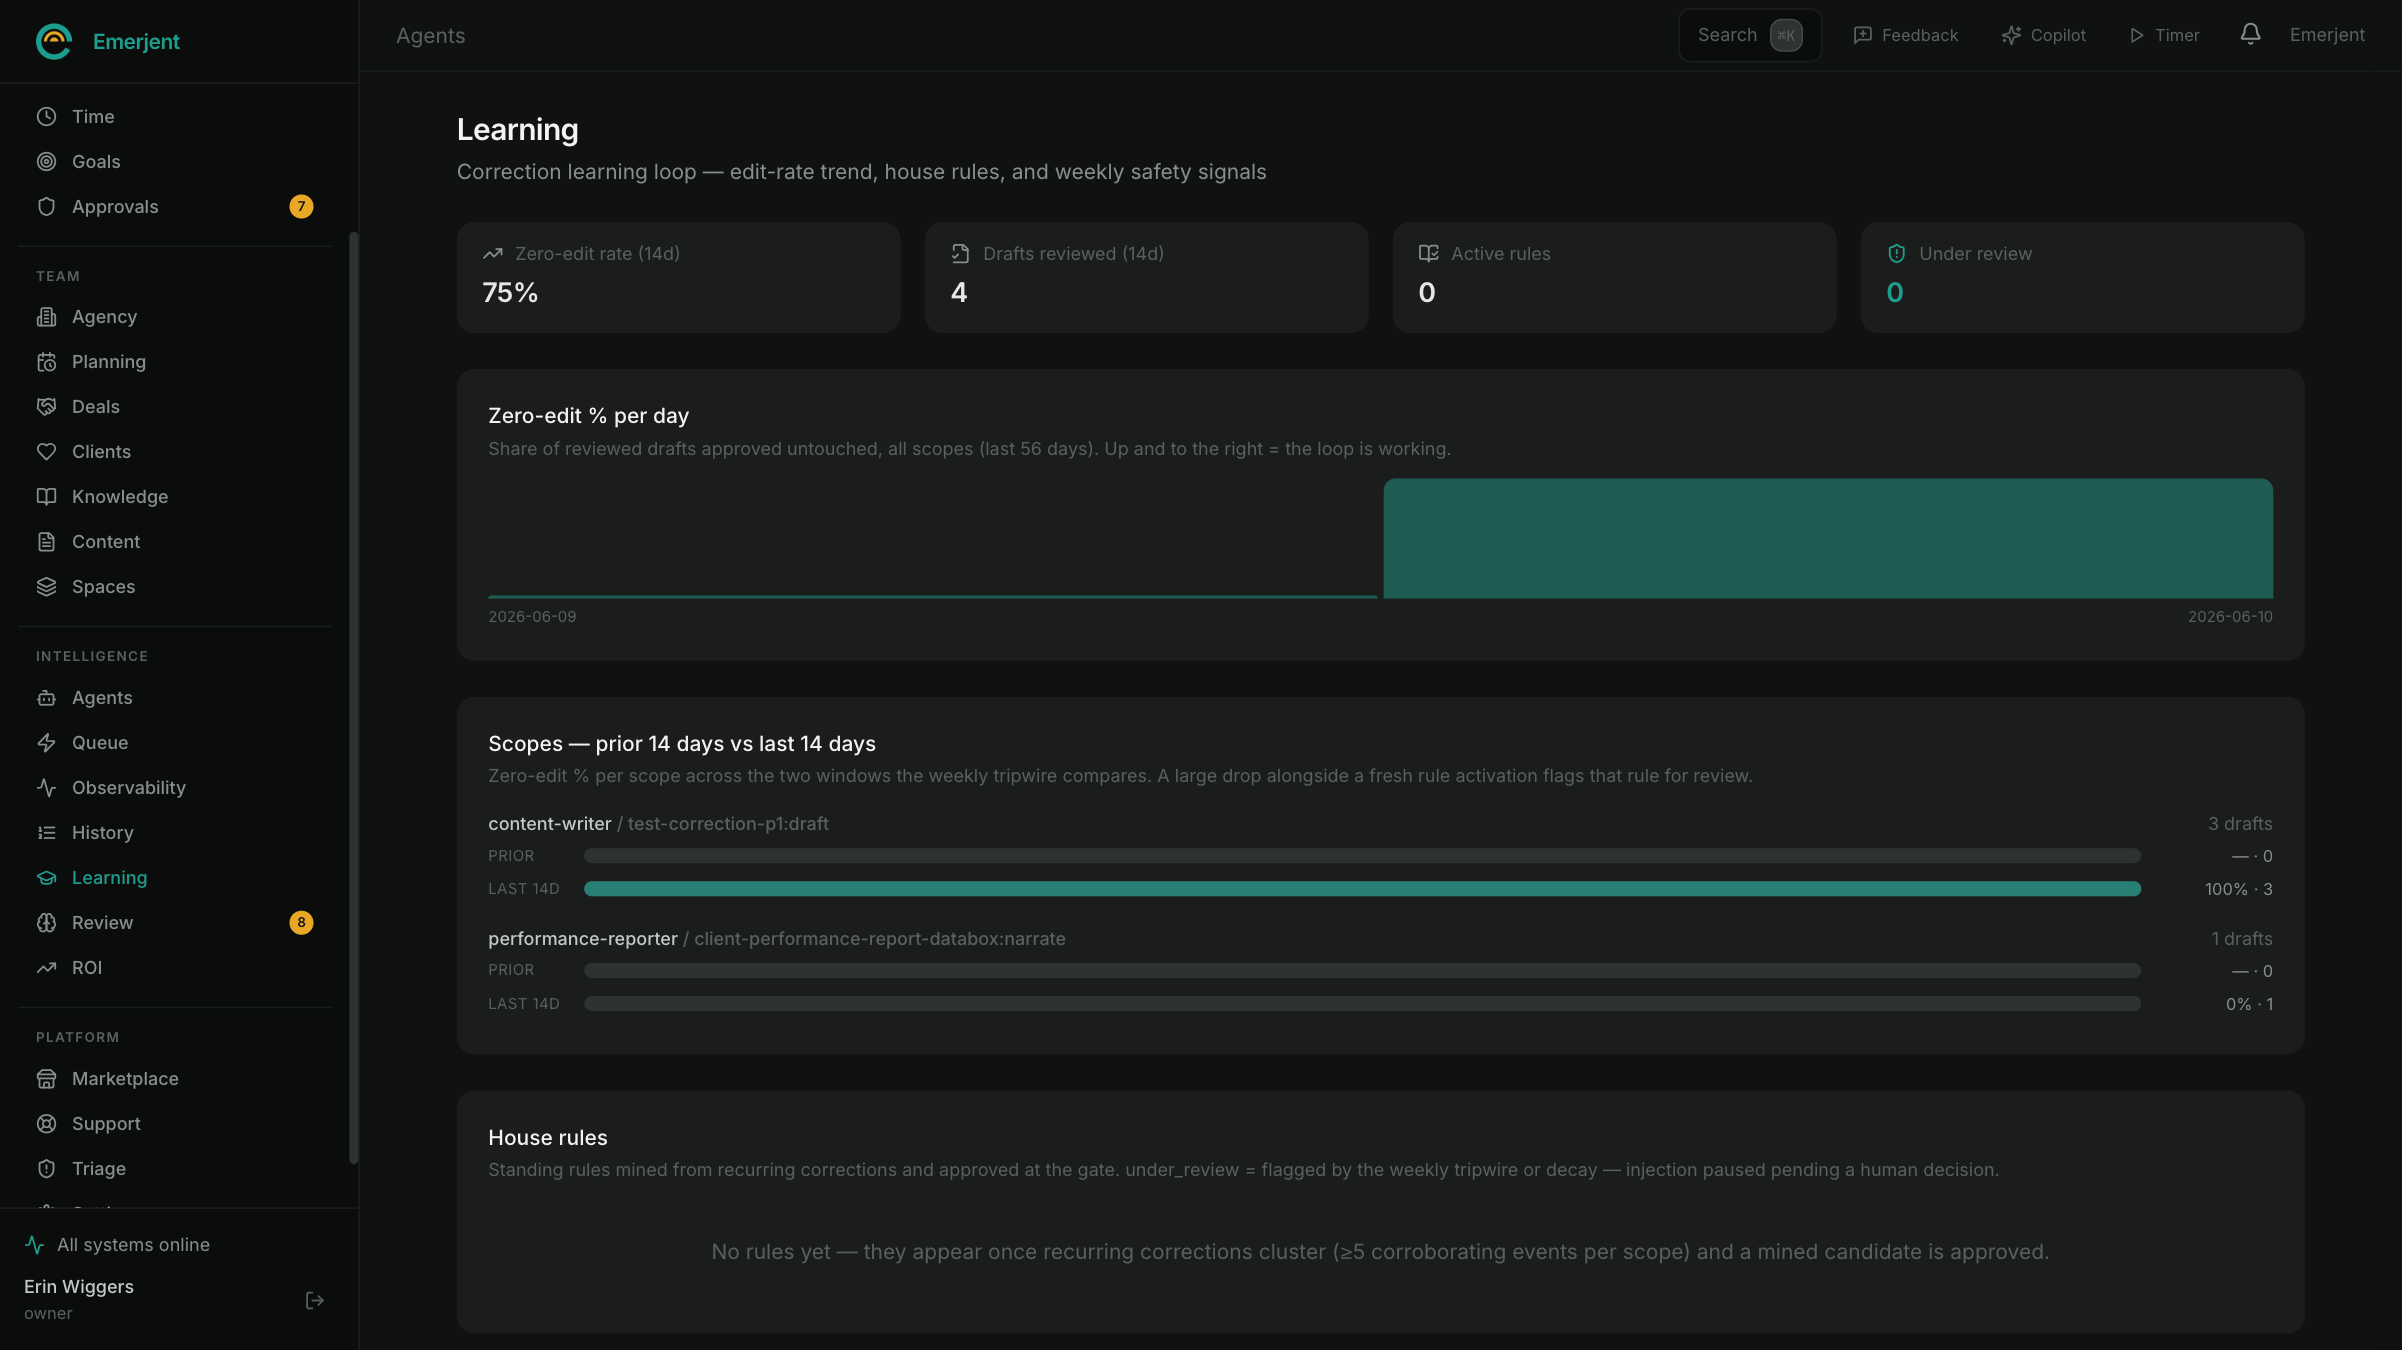Open Time via its clock icon
2402x1350 pixels.
point(46,116)
